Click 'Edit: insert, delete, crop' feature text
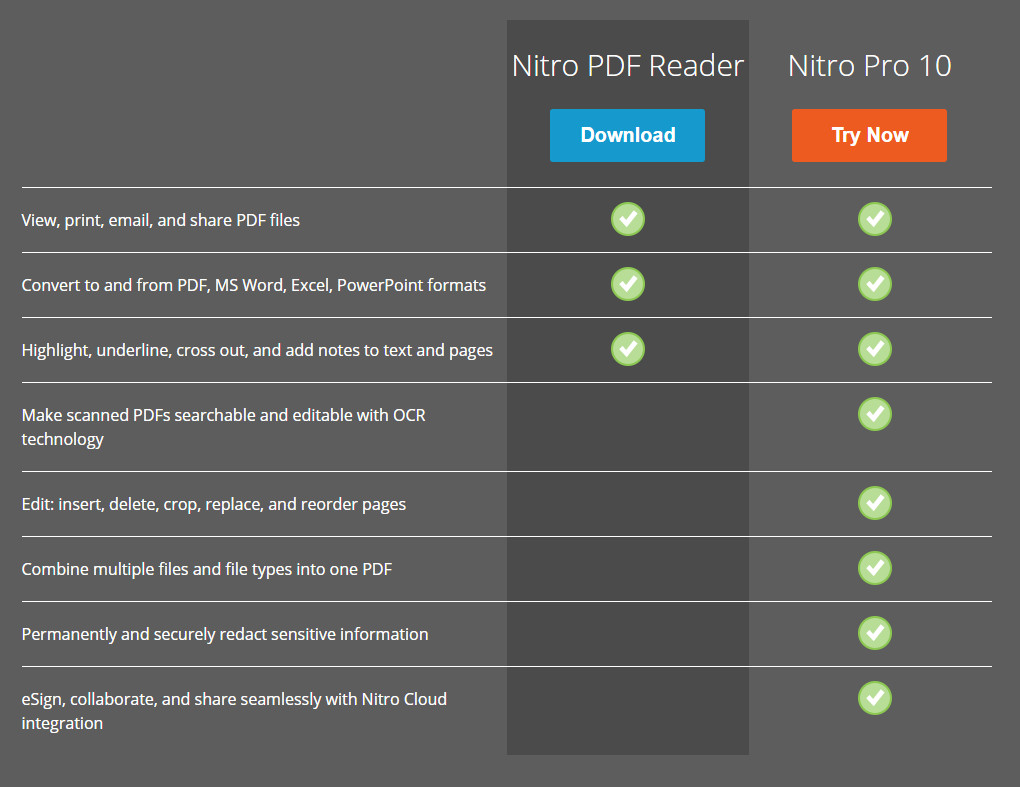1020x787 pixels. click(213, 505)
